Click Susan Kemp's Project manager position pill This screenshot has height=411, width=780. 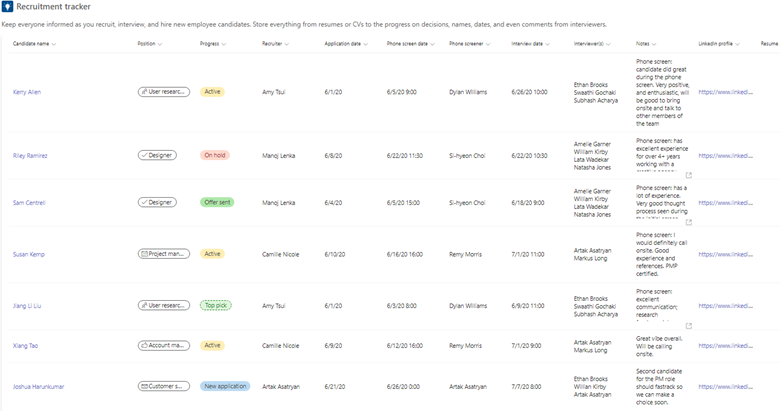[x=163, y=254]
